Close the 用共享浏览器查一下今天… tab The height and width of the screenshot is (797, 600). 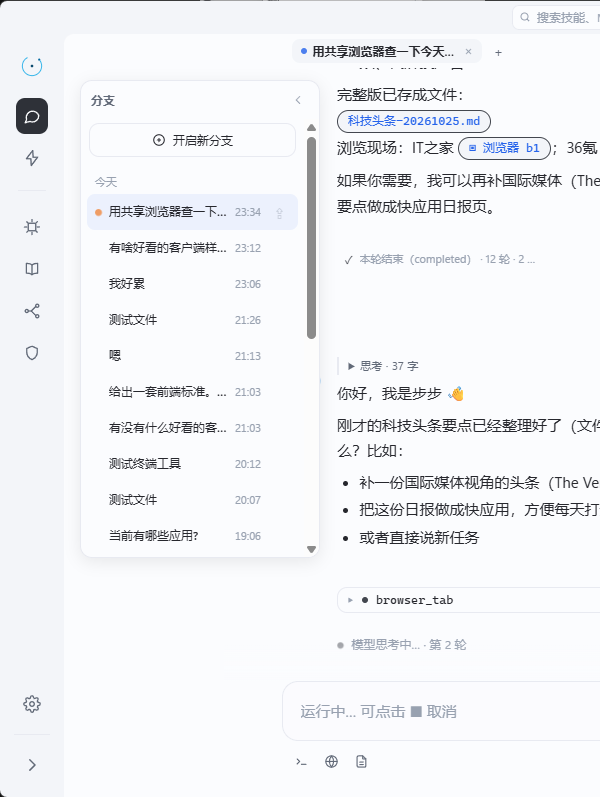point(468,51)
